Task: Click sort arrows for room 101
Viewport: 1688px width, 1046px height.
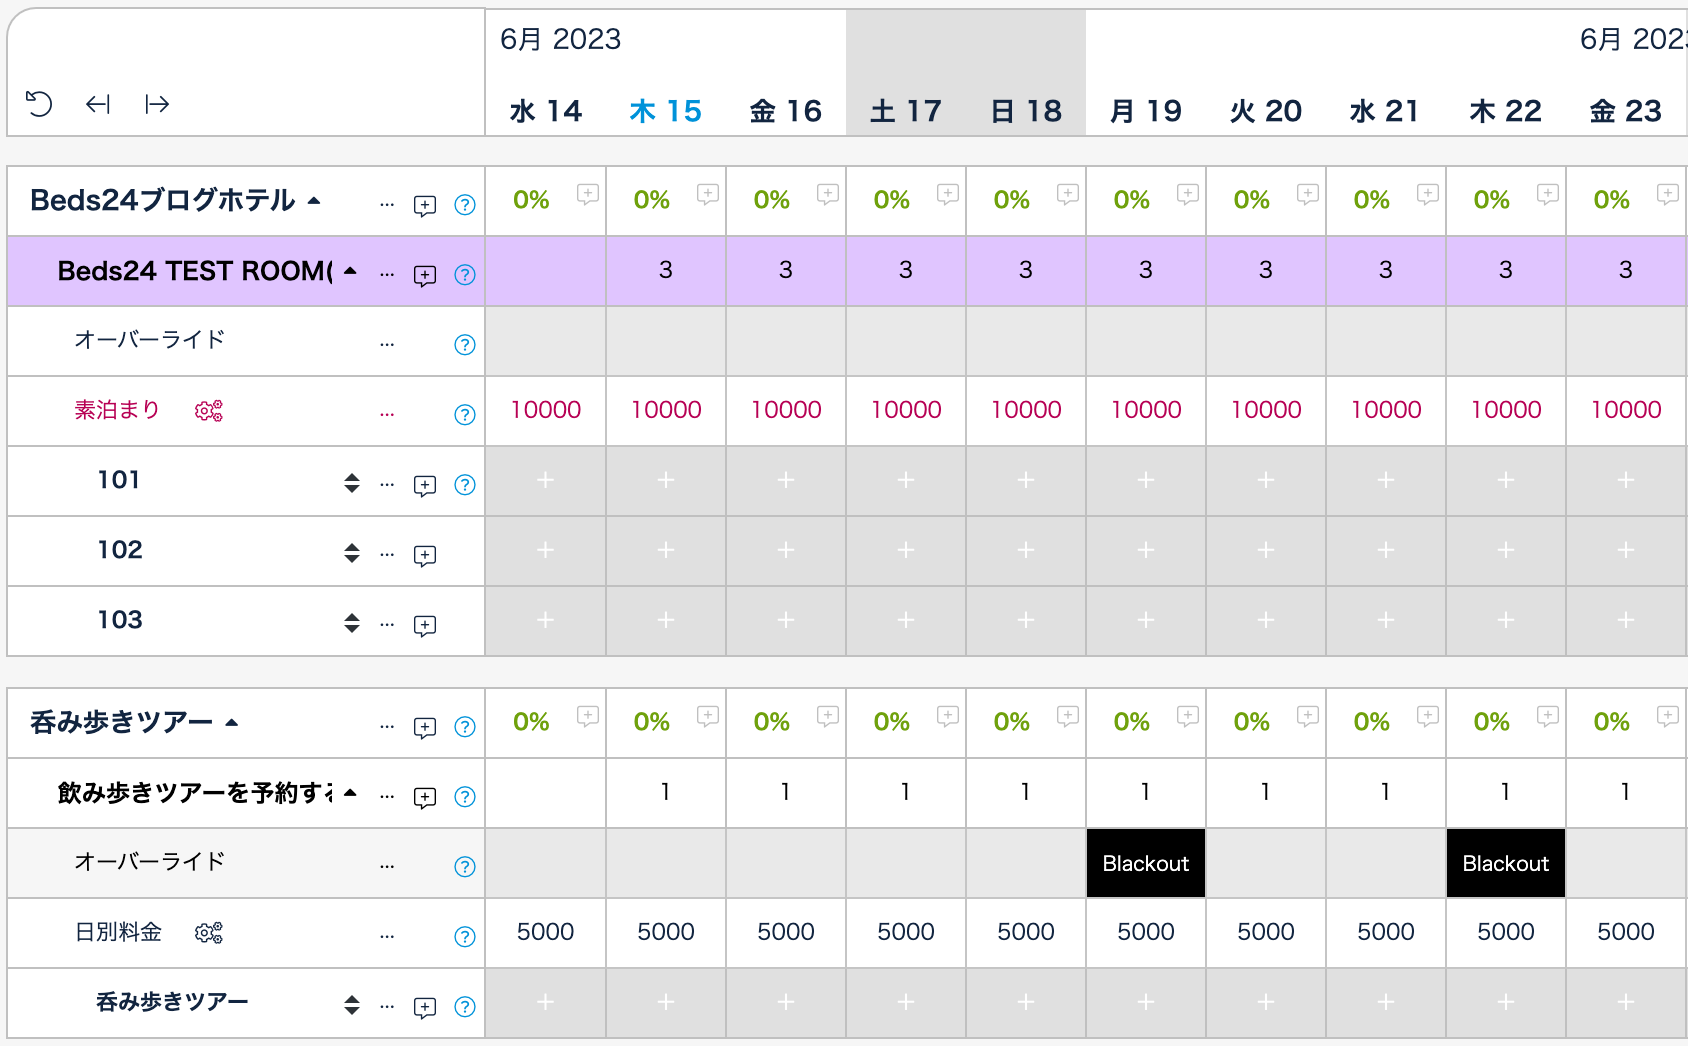Action: coord(351,483)
